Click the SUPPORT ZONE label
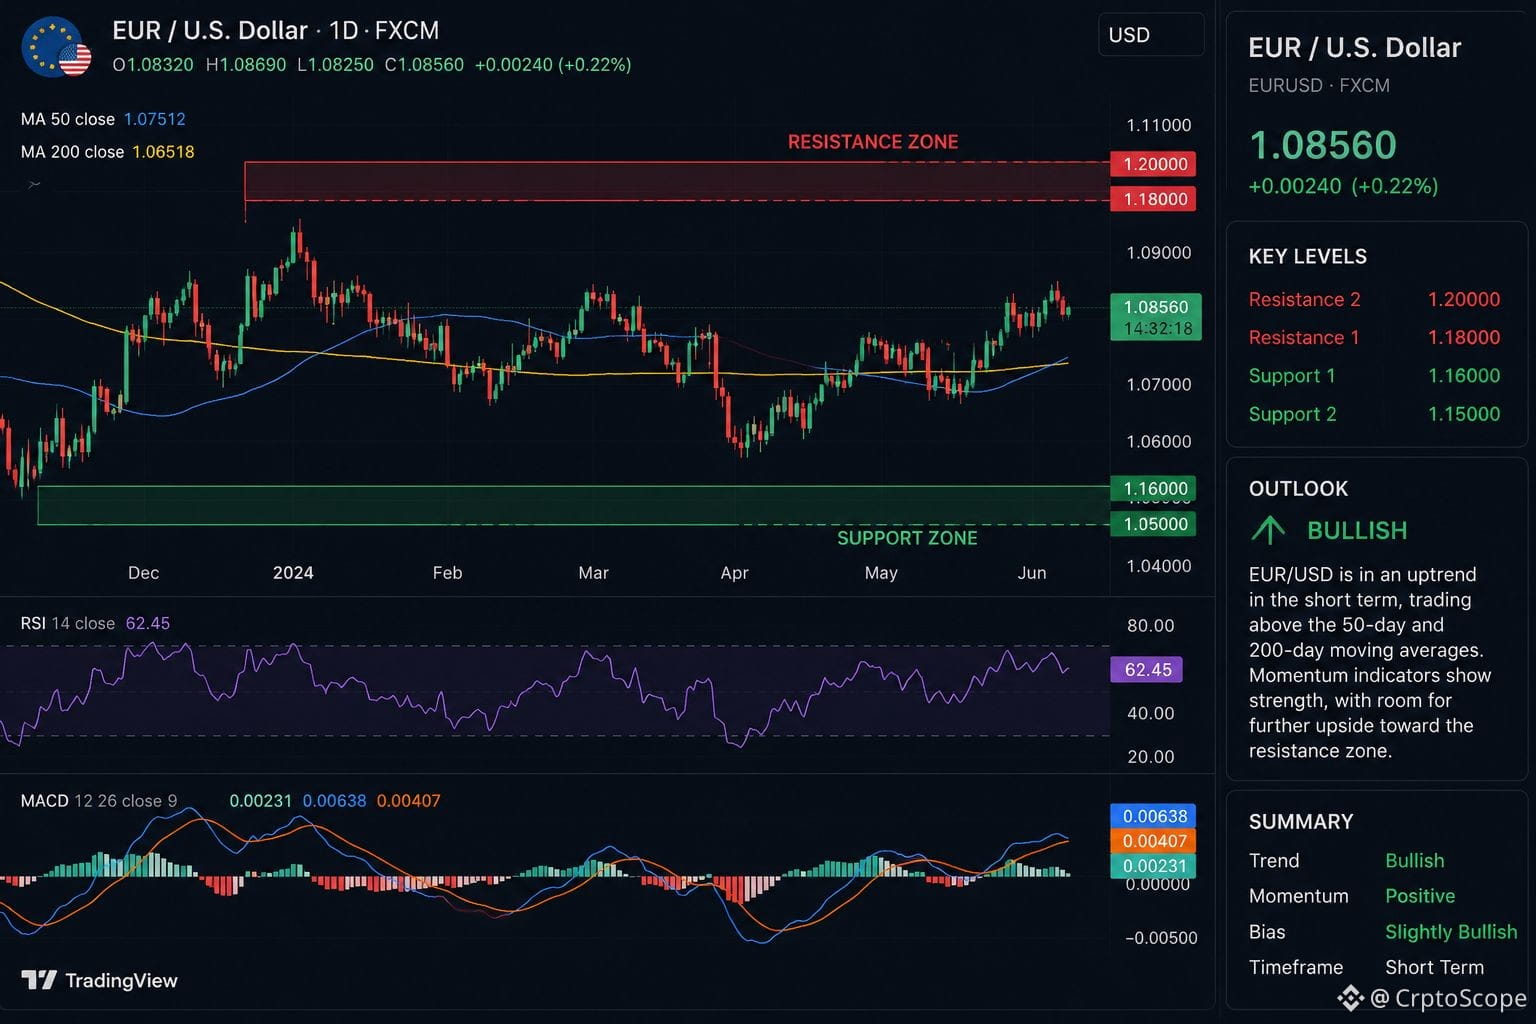 coord(907,538)
